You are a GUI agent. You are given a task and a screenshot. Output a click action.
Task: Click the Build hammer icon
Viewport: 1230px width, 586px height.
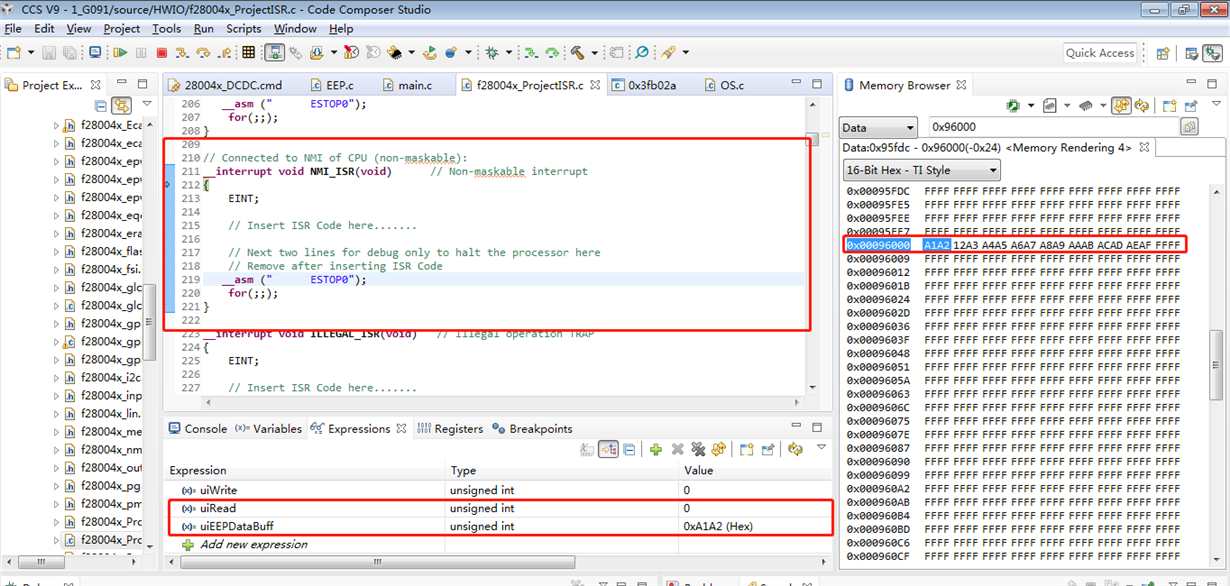click(x=577, y=53)
